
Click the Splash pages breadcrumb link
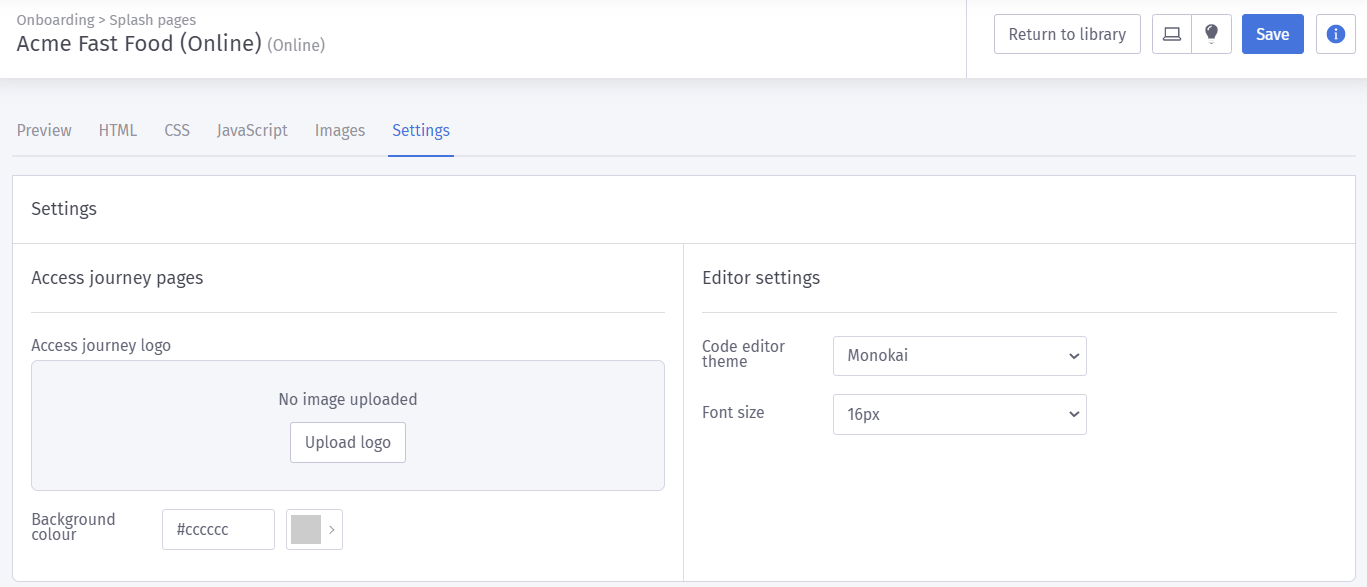pyautogui.click(x=153, y=20)
